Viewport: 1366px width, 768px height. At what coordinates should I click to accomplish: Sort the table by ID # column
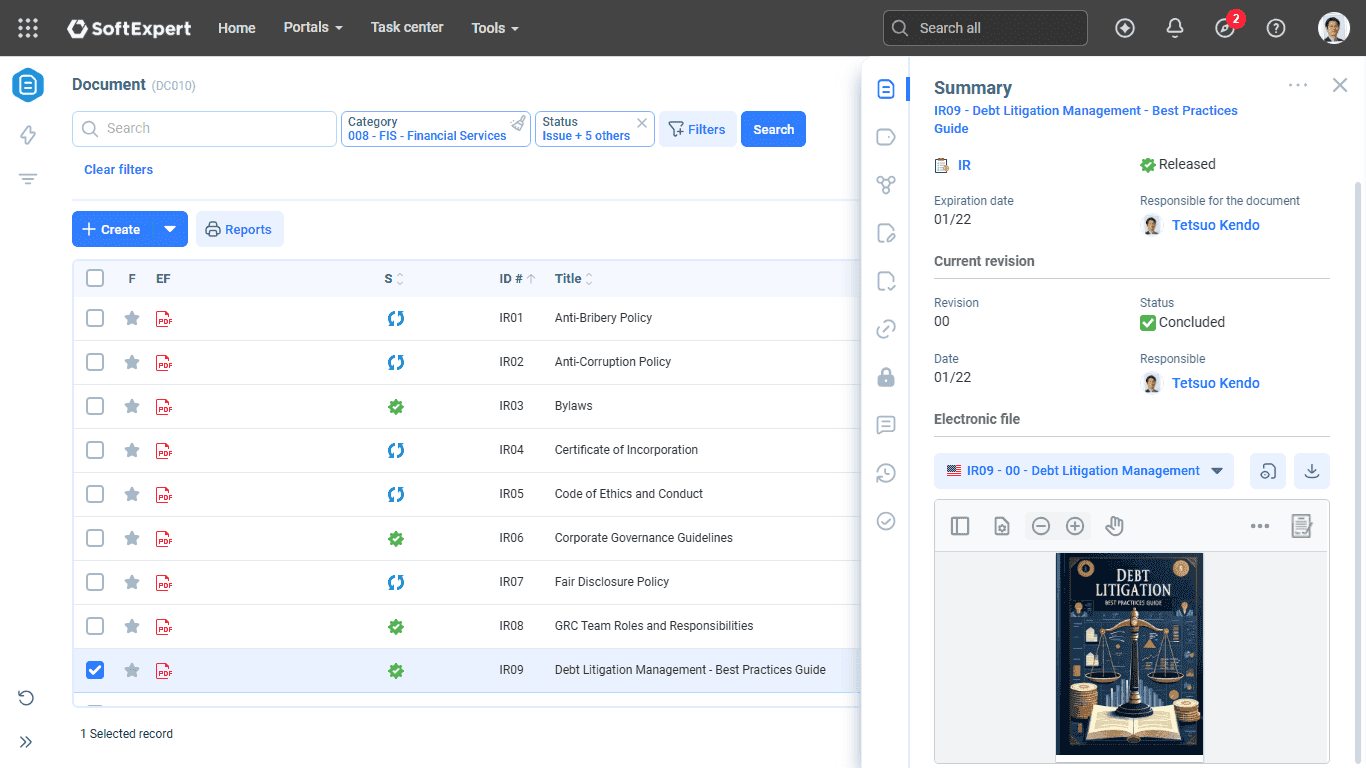coord(518,279)
